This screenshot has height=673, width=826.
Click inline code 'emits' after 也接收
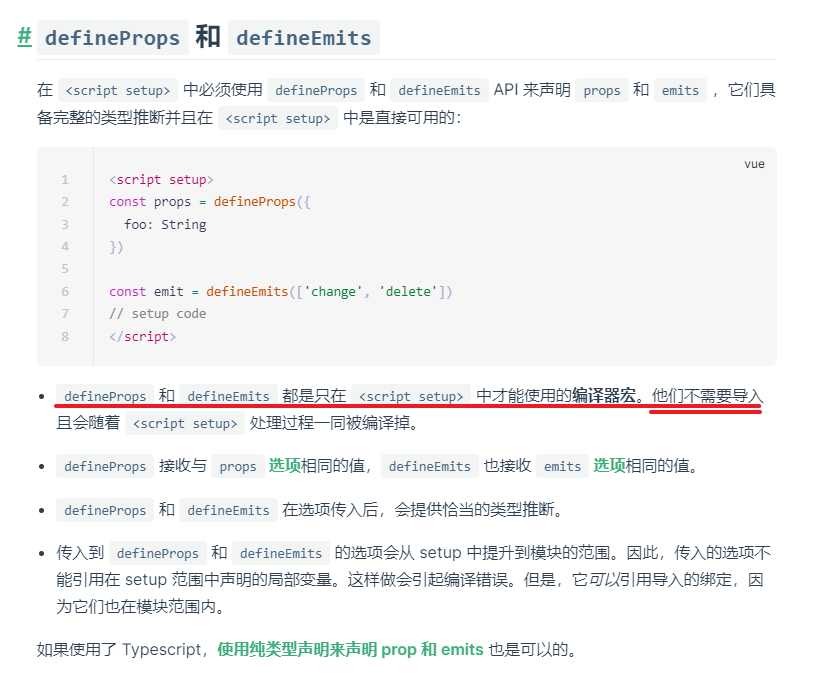click(x=562, y=466)
